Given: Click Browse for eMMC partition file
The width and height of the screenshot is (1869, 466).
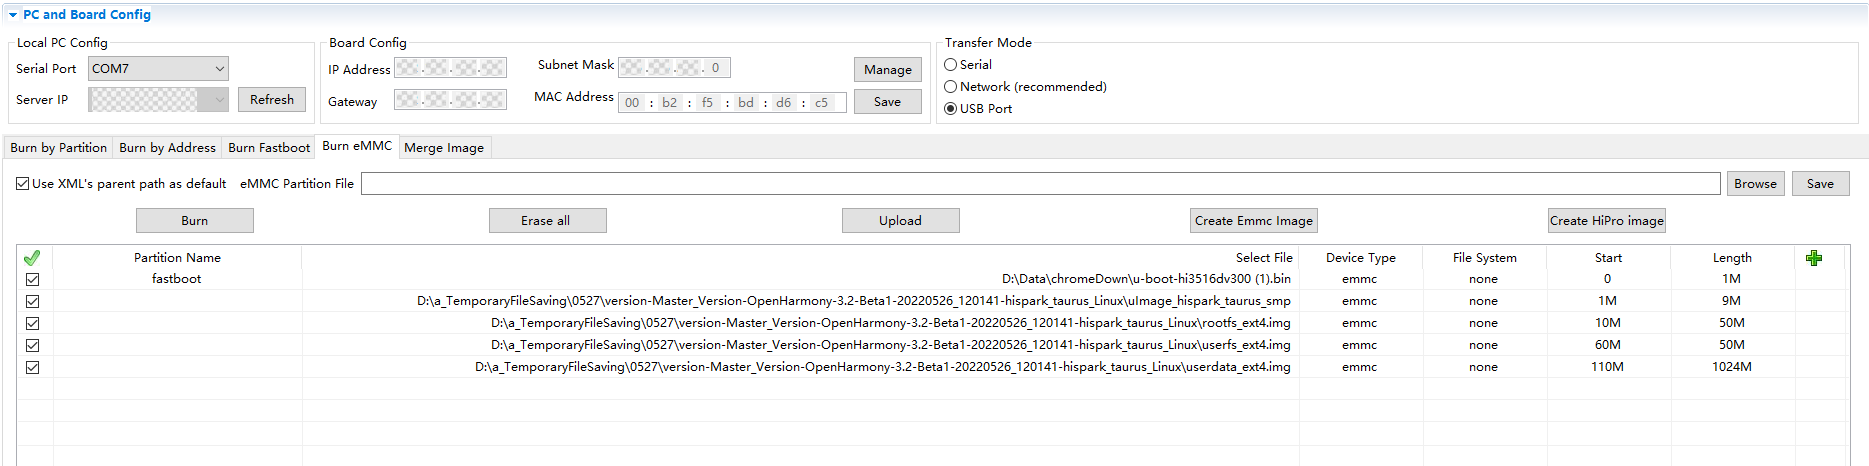Looking at the screenshot, I should coord(1755,184).
